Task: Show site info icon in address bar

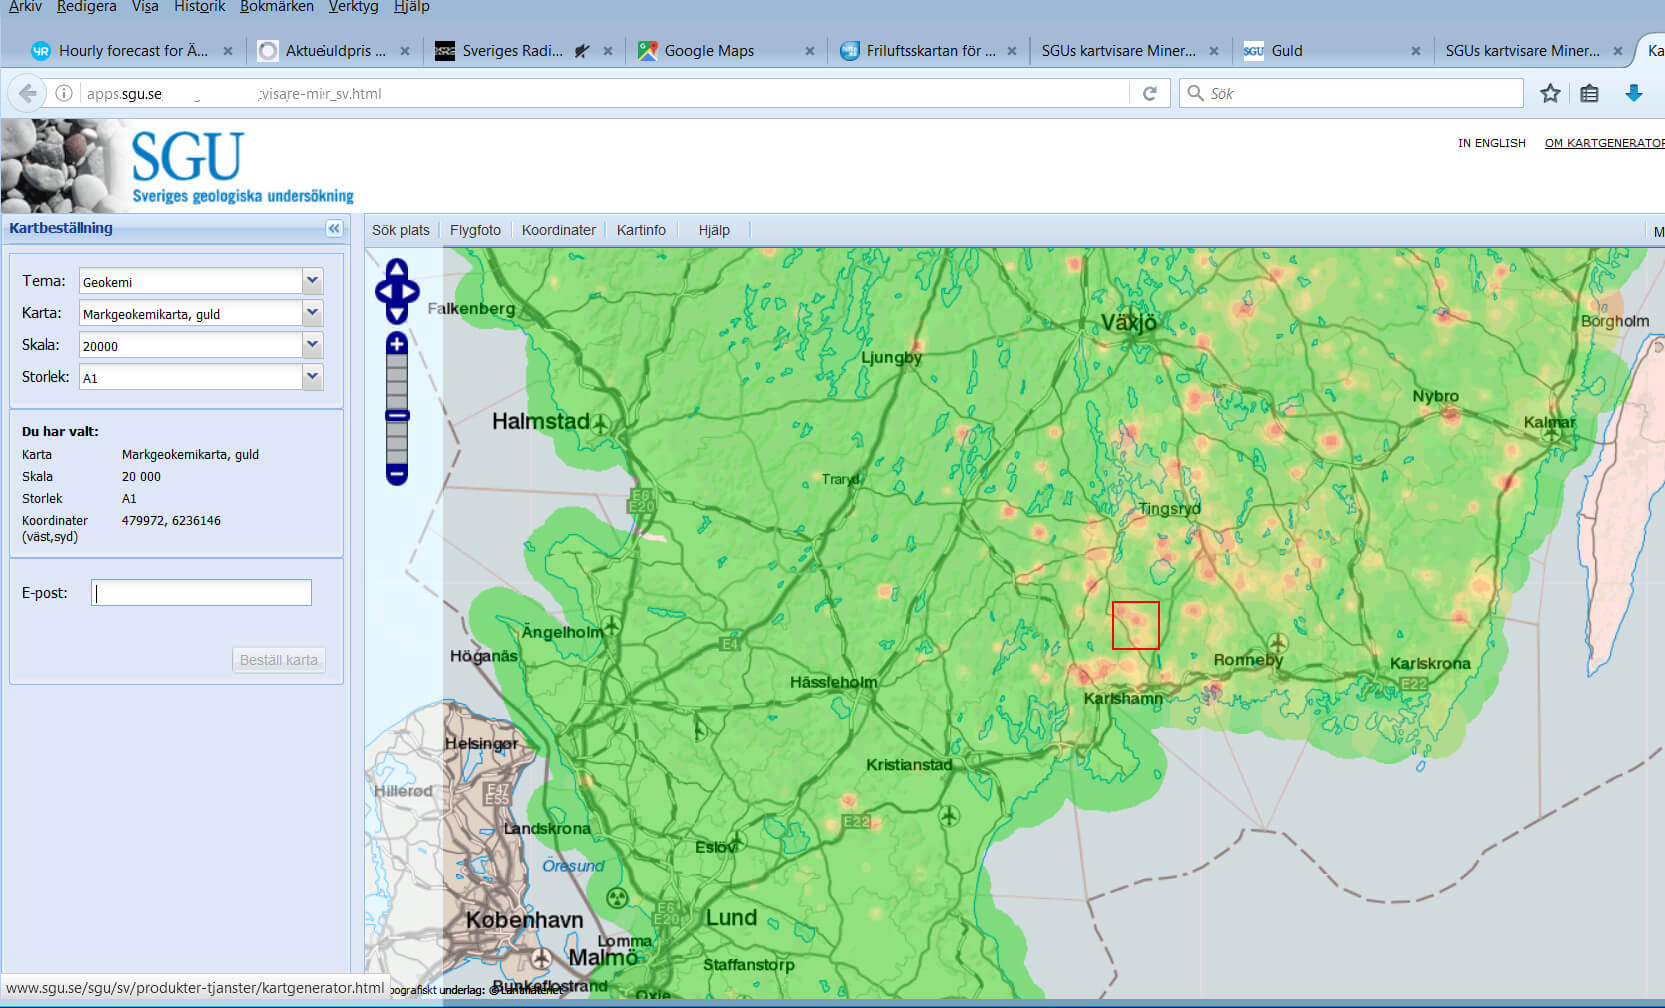Action: tap(64, 93)
